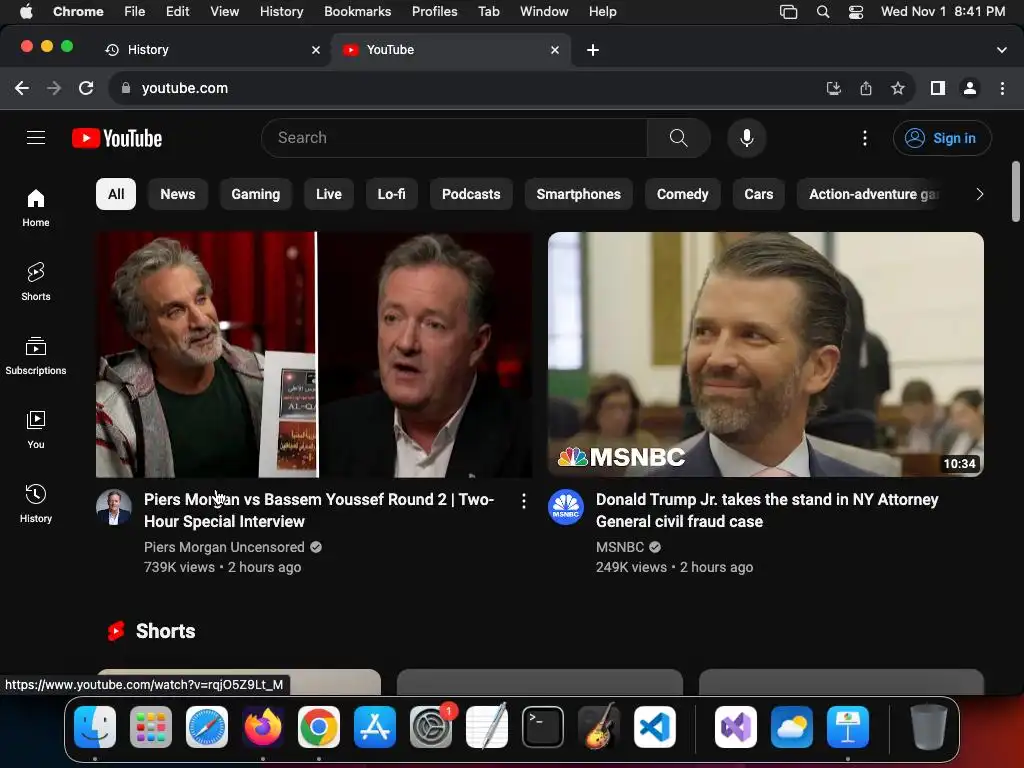Click the browser forward arrow

54,88
